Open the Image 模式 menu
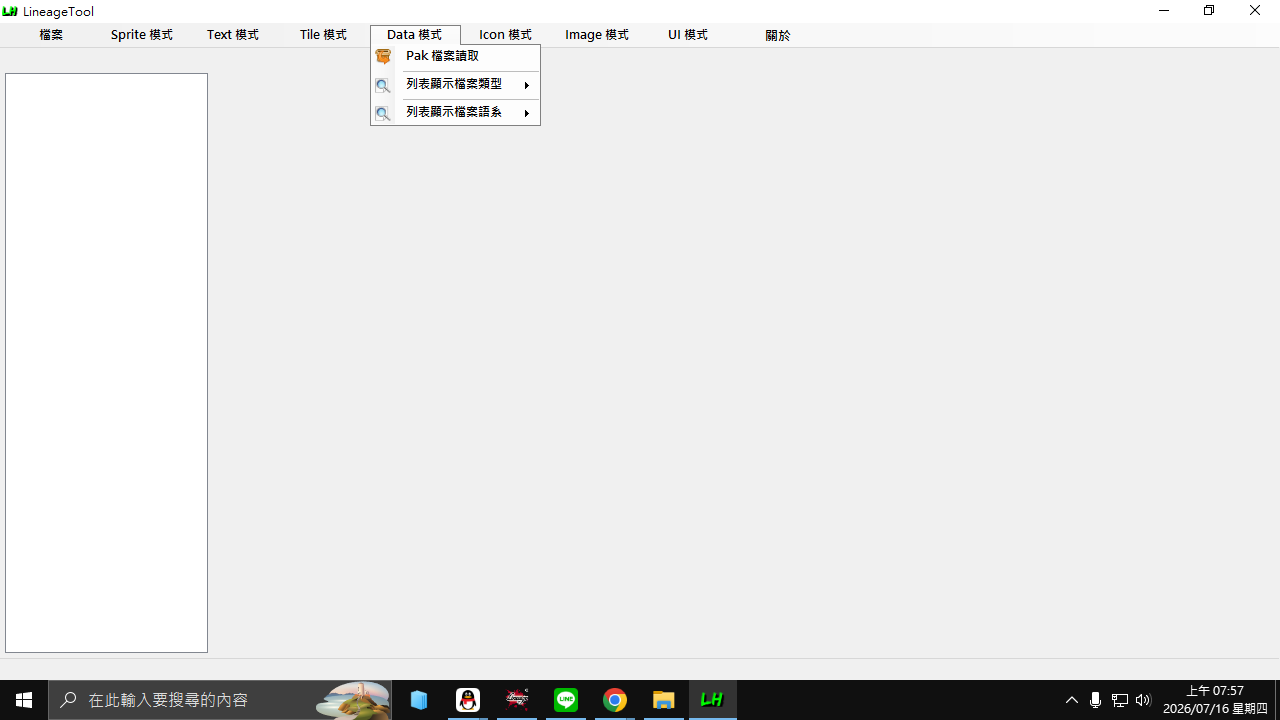Image resolution: width=1280 pixels, height=720 pixels. [x=597, y=35]
